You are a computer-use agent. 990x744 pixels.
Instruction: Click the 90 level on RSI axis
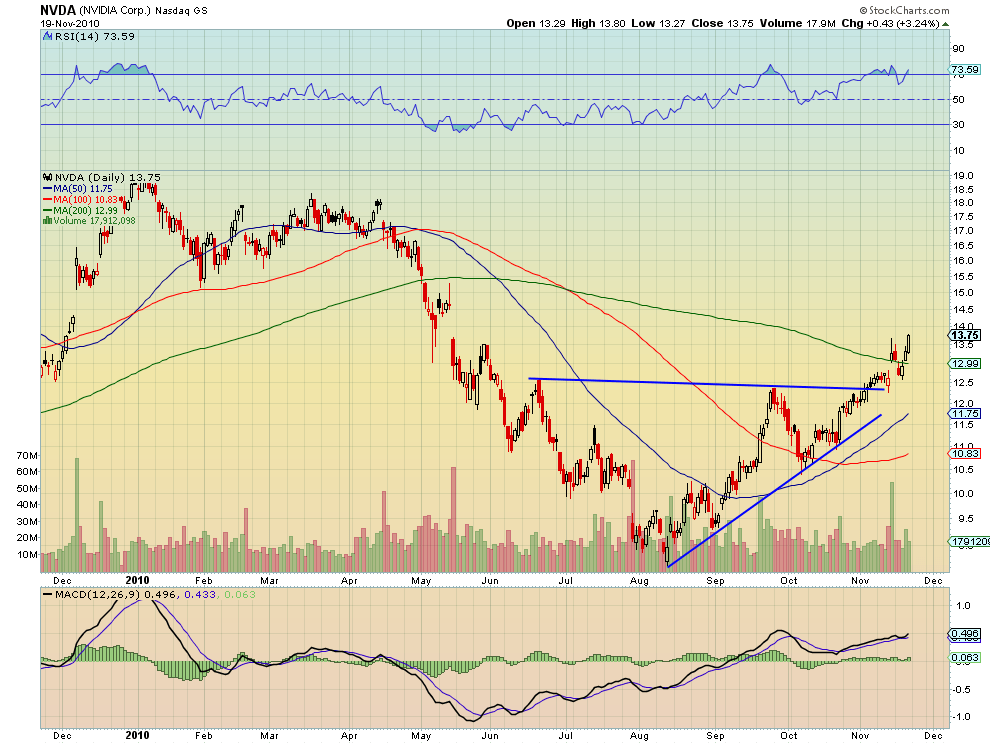pos(958,49)
